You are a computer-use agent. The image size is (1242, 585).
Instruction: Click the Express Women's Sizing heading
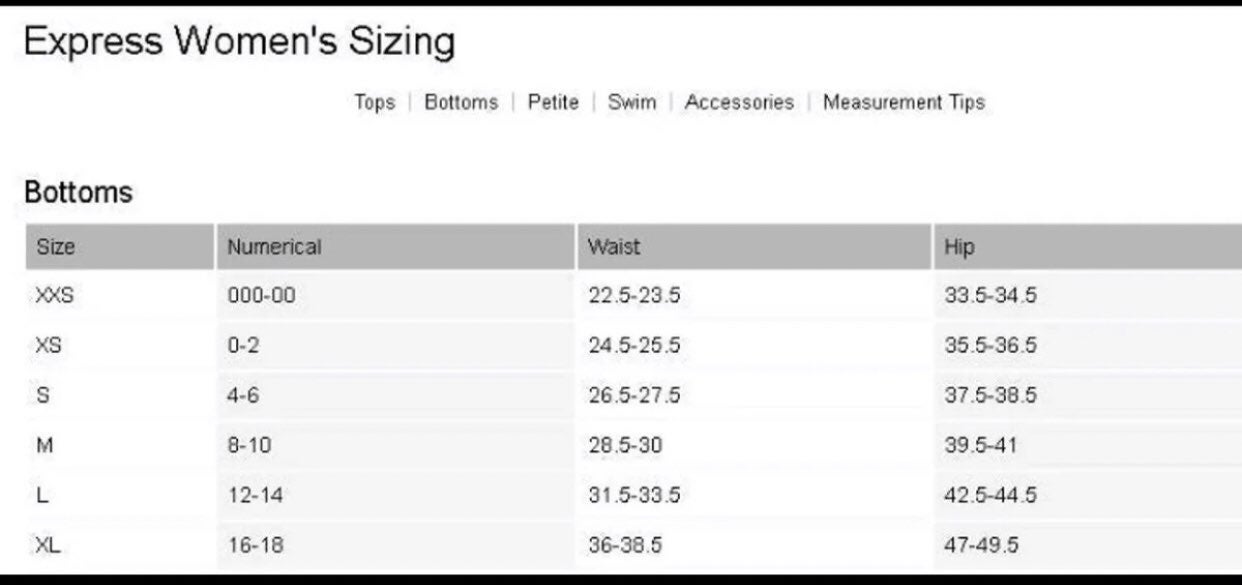(239, 42)
